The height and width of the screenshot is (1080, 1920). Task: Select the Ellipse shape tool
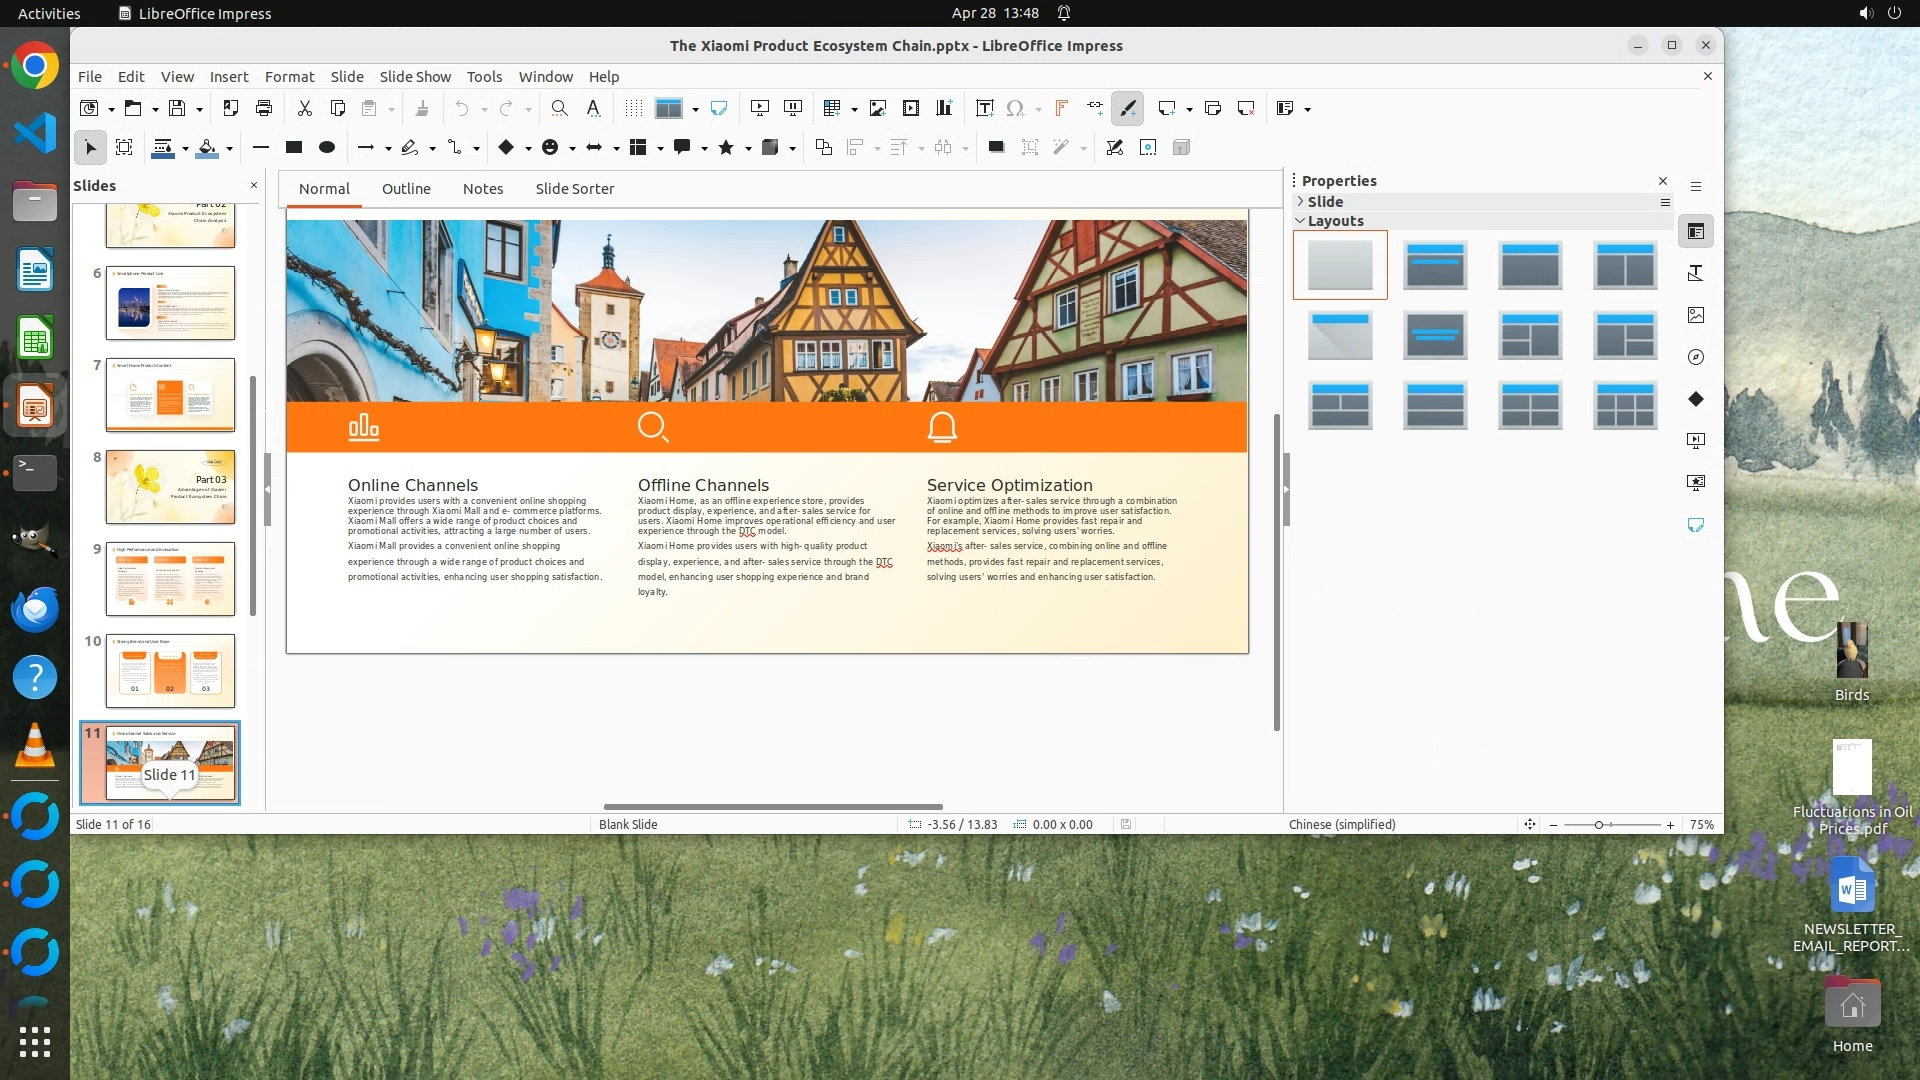click(x=327, y=147)
